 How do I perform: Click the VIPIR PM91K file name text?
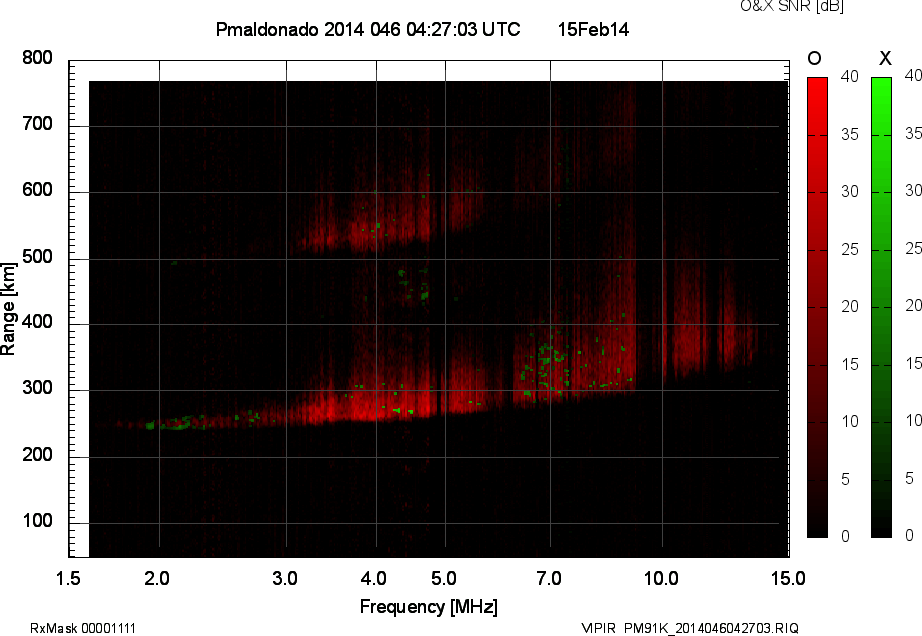point(690,628)
